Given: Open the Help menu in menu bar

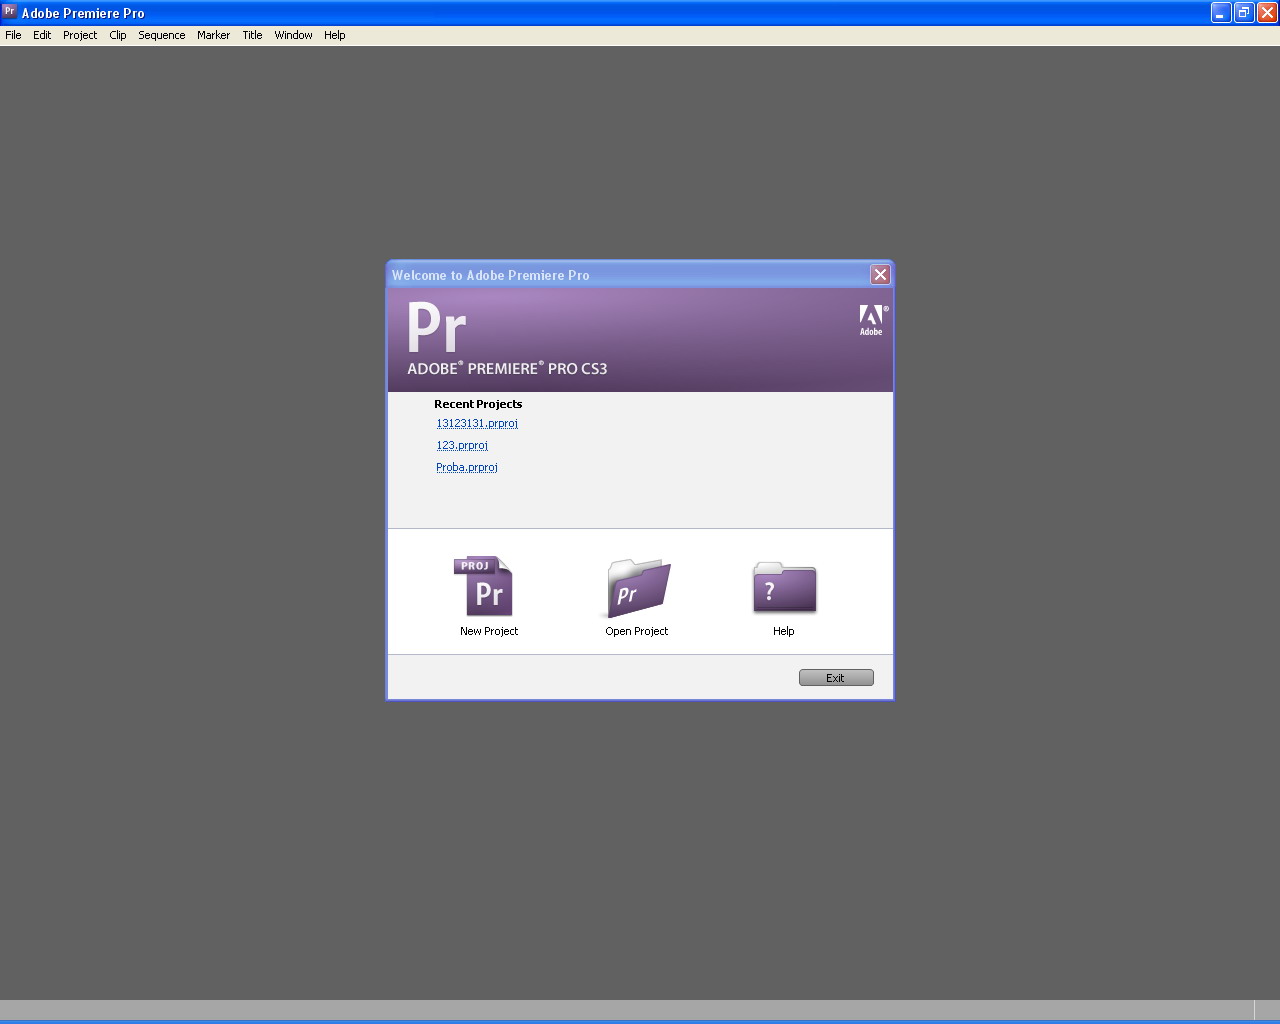Looking at the screenshot, I should click(335, 35).
